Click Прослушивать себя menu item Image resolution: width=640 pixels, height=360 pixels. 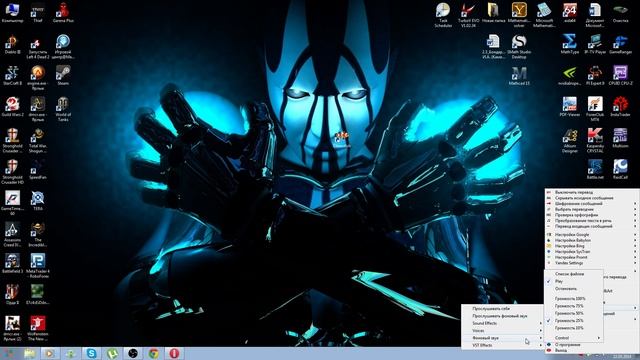[502, 309]
